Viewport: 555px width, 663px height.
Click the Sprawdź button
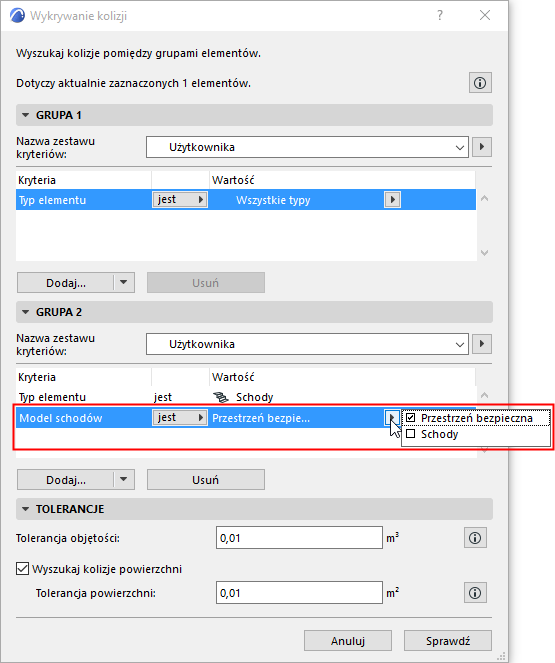pos(448,641)
